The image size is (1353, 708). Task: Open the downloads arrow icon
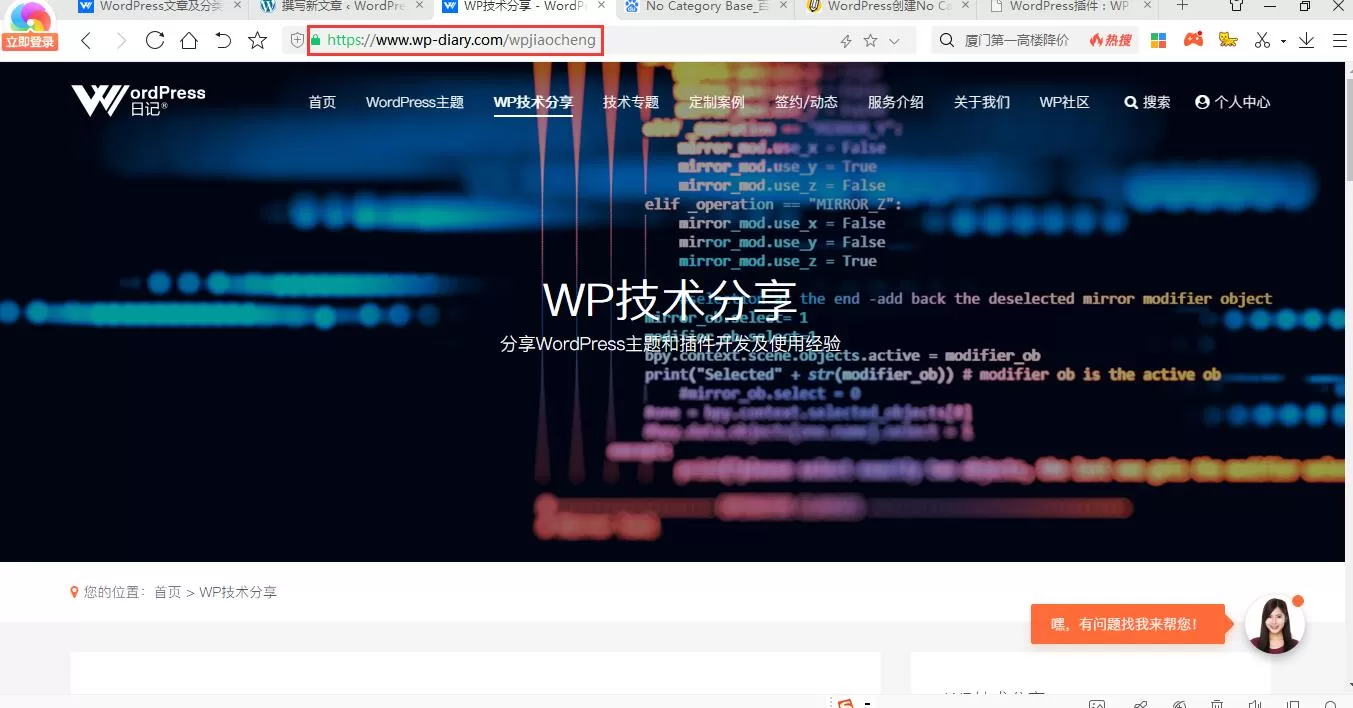[1306, 41]
